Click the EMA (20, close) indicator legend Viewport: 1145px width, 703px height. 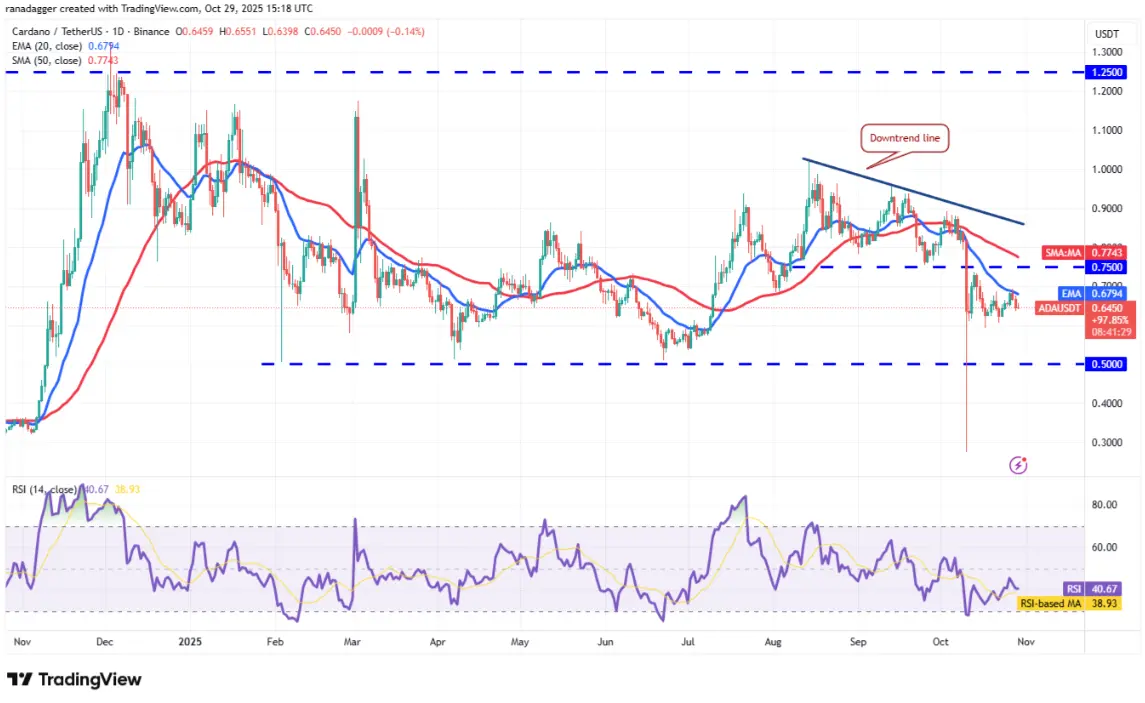coord(65,46)
